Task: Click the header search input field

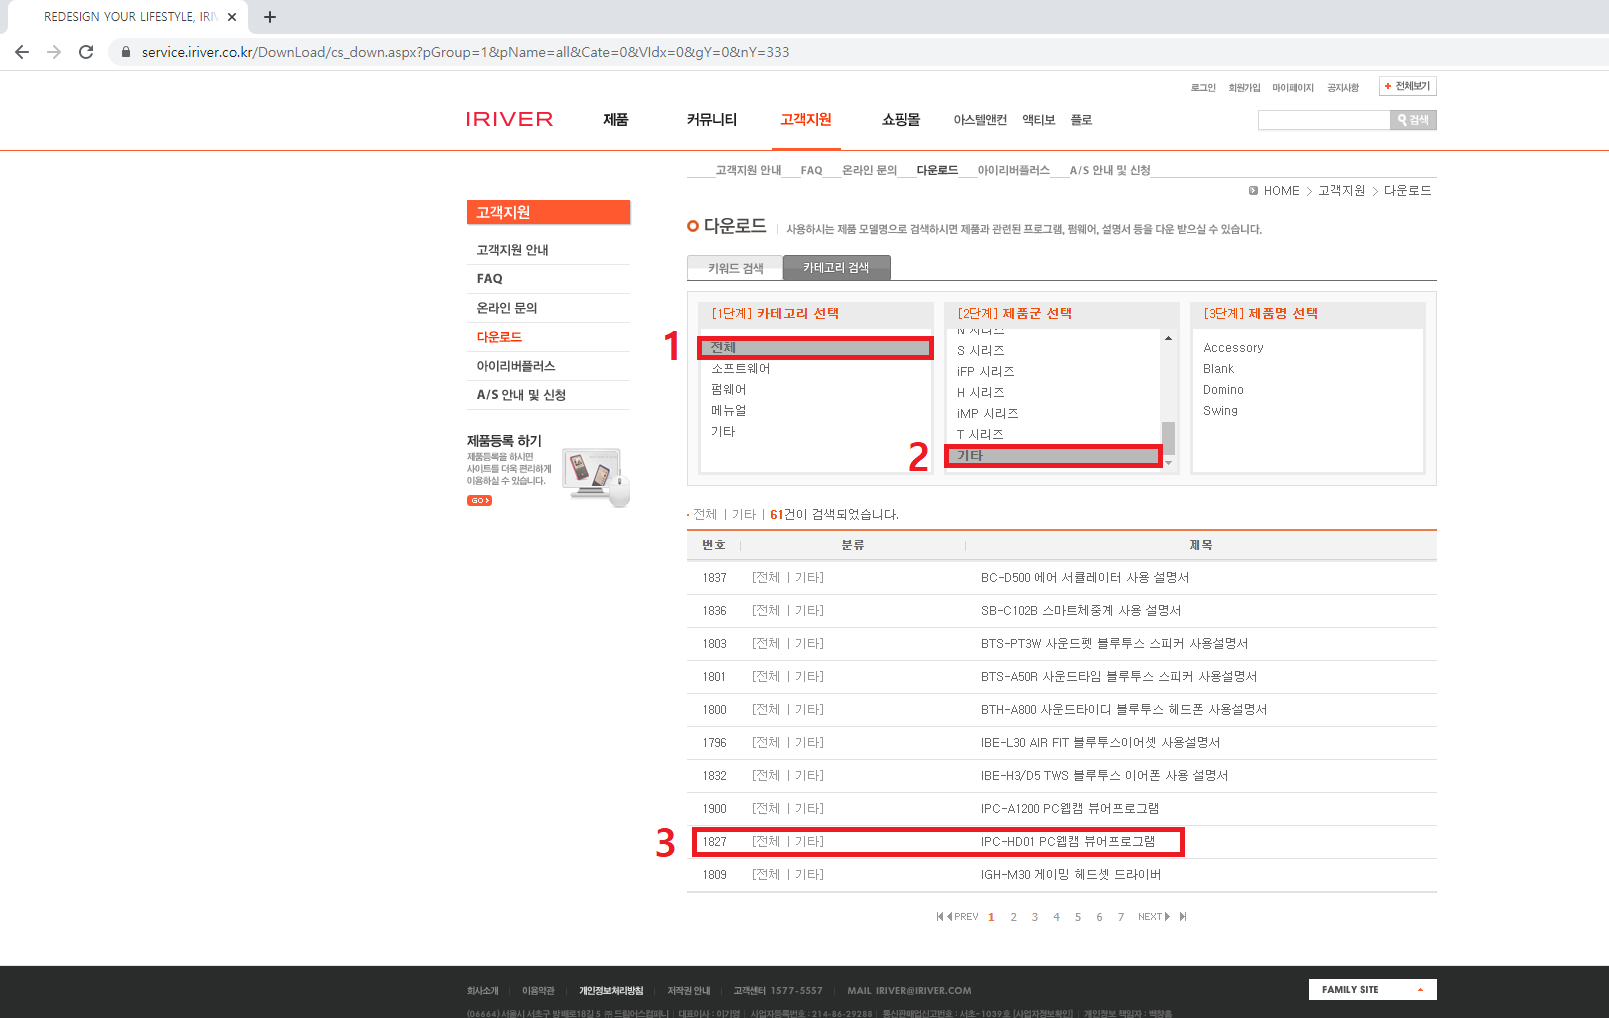Action: [1324, 120]
